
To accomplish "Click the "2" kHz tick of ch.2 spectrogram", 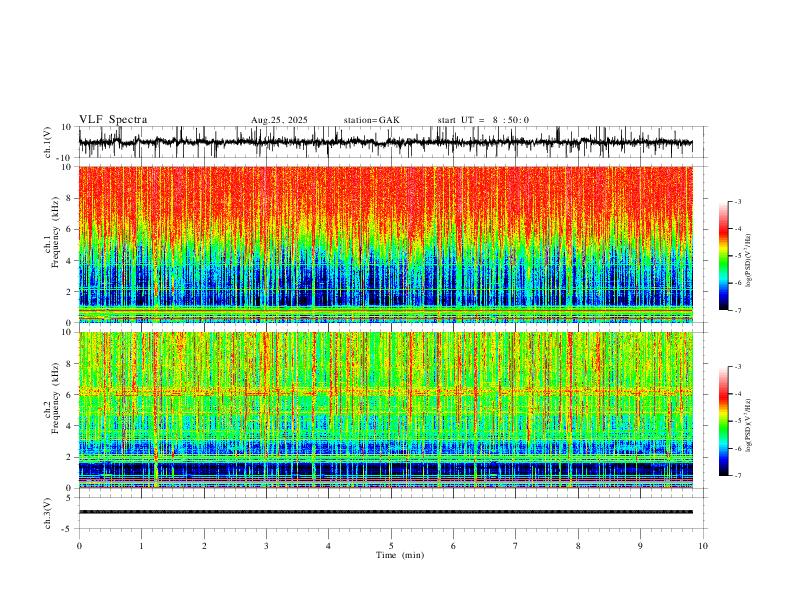I will pos(69,457).
